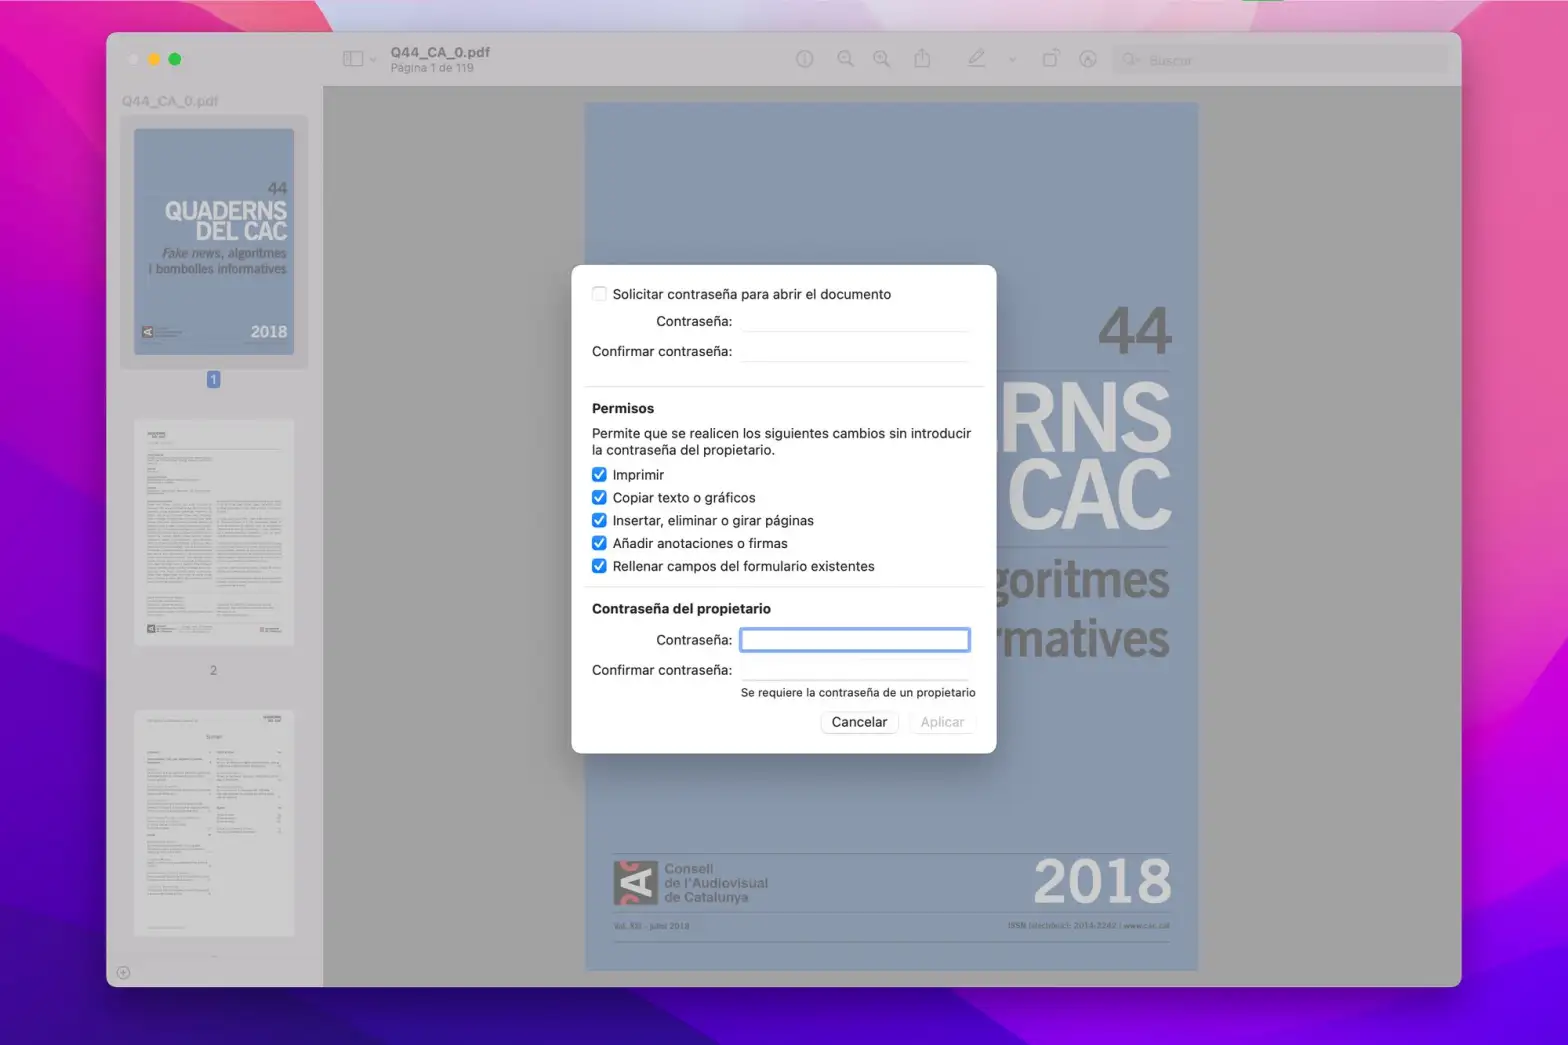The width and height of the screenshot is (1568, 1045).
Task: Toggle the sidebar view button
Action: pyautogui.click(x=352, y=59)
